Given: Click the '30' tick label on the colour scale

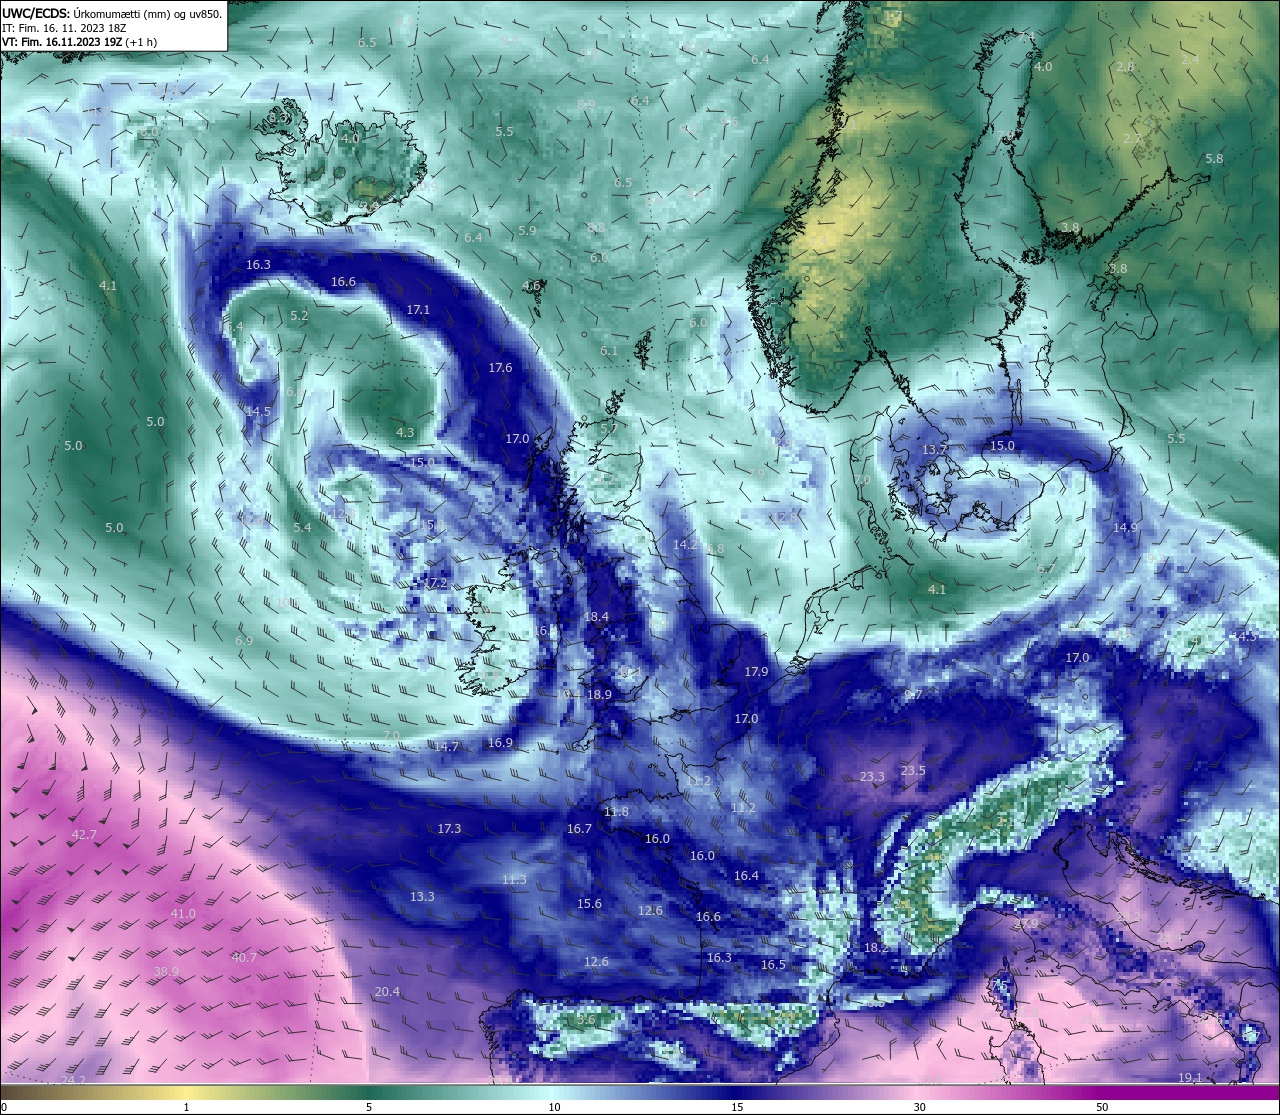Looking at the screenshot, I should (x=919, y=1107).
